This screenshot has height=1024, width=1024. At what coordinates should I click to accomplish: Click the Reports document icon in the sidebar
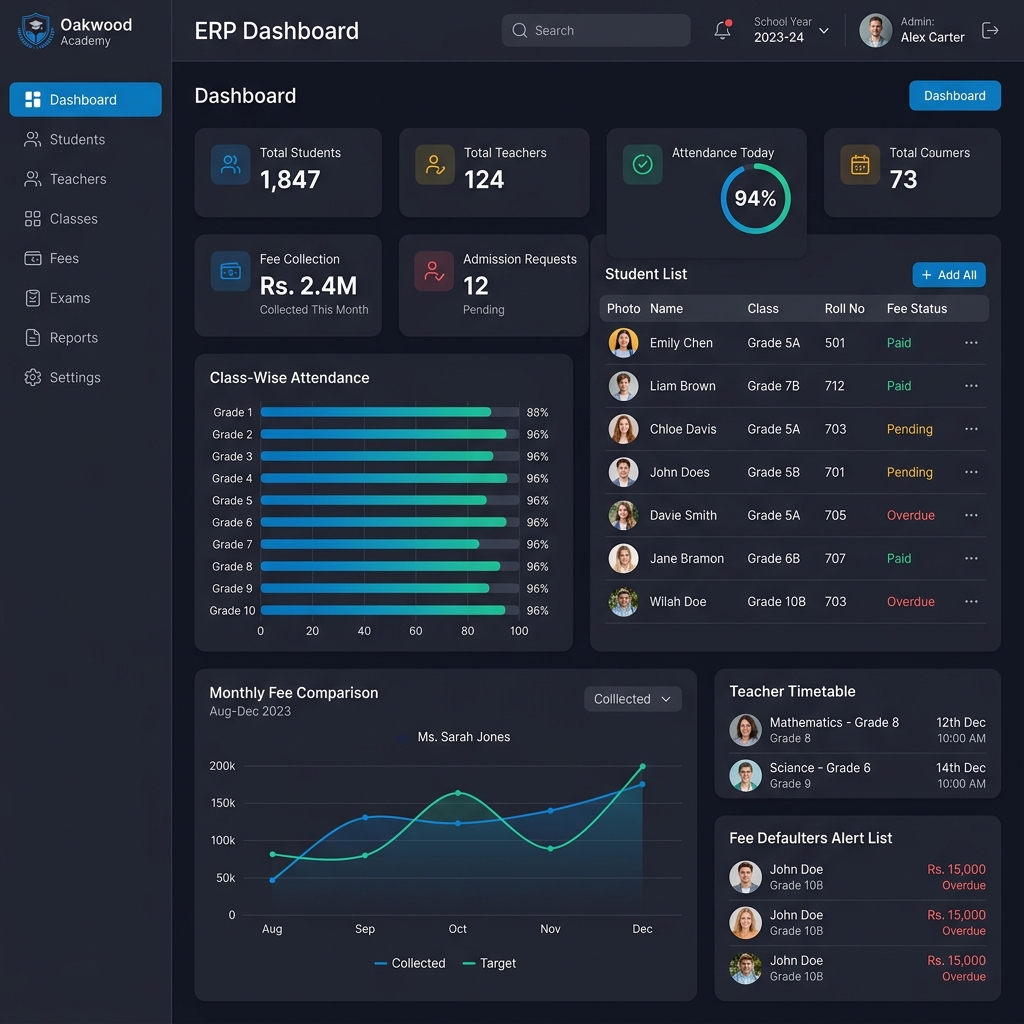33,338
